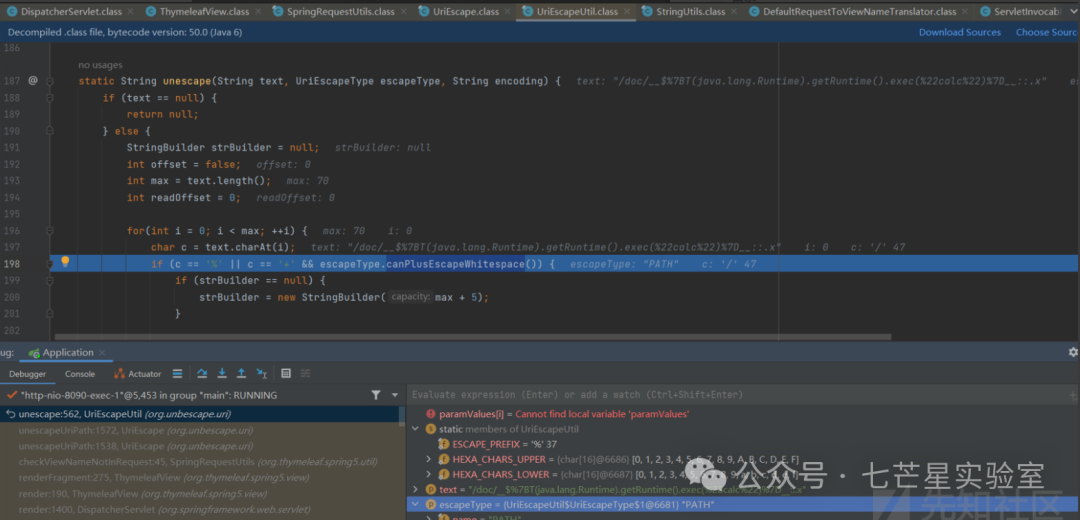This screenshot has height=520, width=1080.
Task: Click the threads view hamburger icon
Action: (177, 373)
